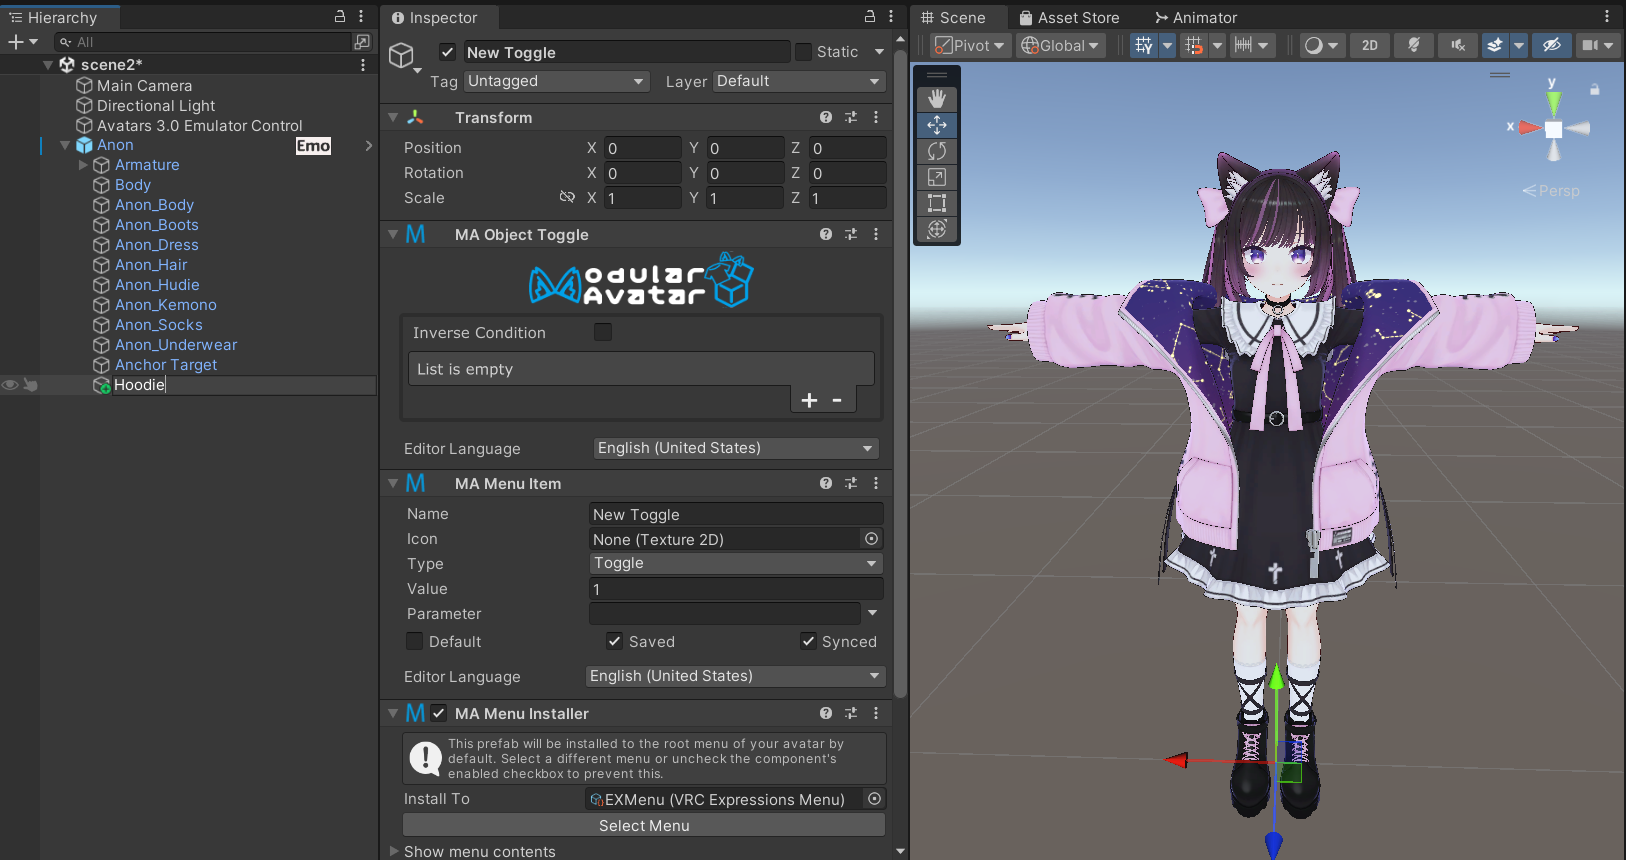Click the red X axis gizmo cone
Viewport: 1626px width, 860px height.
[1530, 127]
